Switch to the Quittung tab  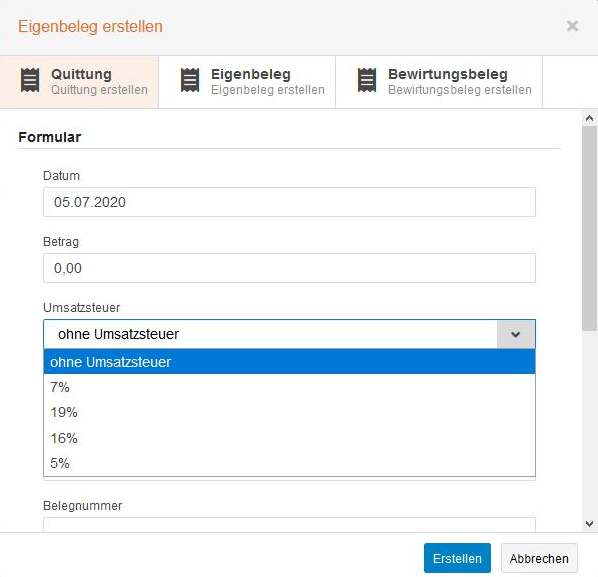click(x=79, y=82)
